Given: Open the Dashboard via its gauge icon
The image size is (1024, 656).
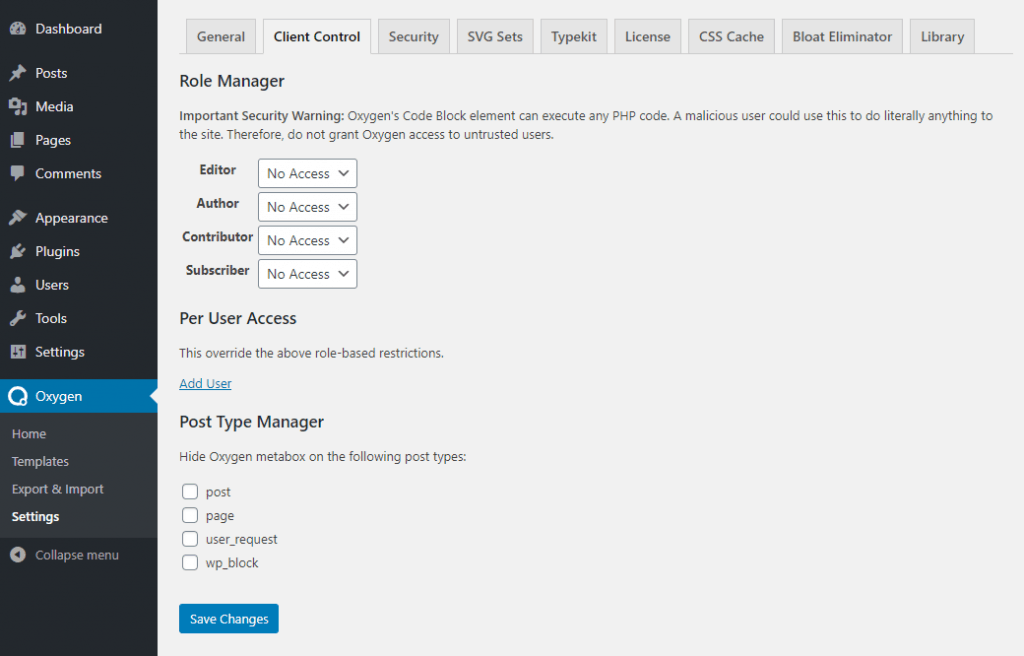Looking at the screenshot, I should click(20, 30).
